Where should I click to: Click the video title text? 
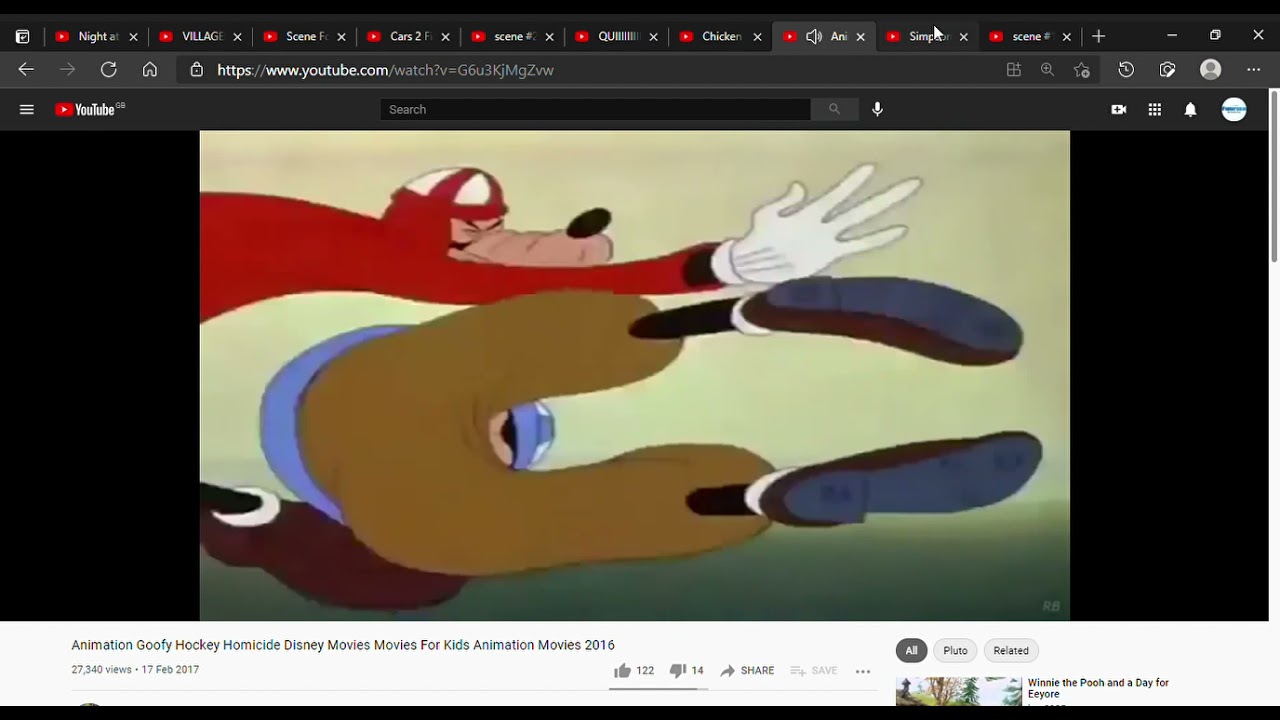(x=343, y=645)
